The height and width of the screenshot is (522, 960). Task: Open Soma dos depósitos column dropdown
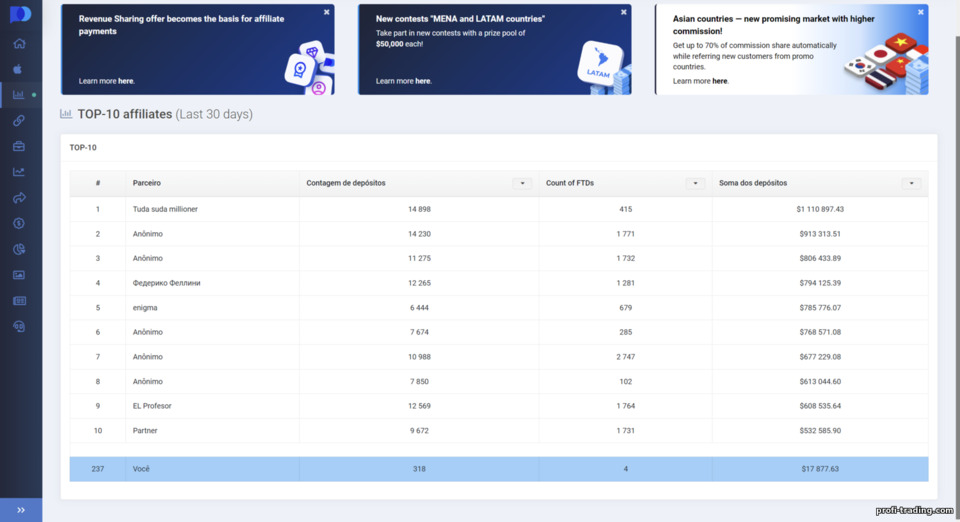tap(912, 183)
